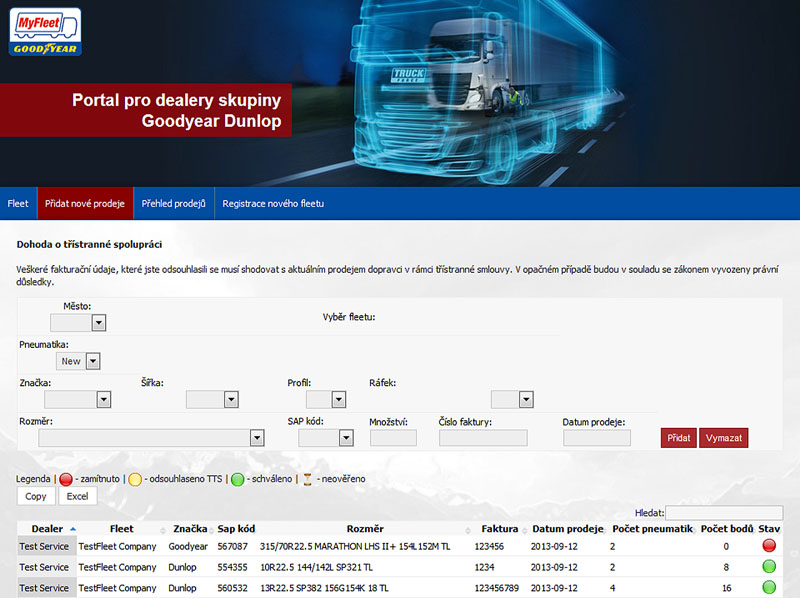Click SAP code cell '560532'

pos(233,588)
